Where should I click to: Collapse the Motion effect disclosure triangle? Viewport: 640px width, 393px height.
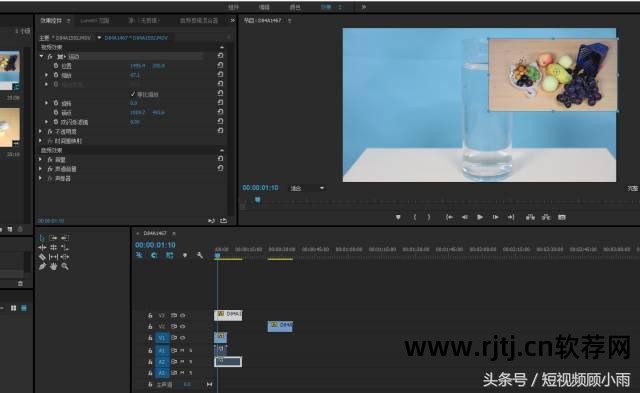[x=41, y=56]
